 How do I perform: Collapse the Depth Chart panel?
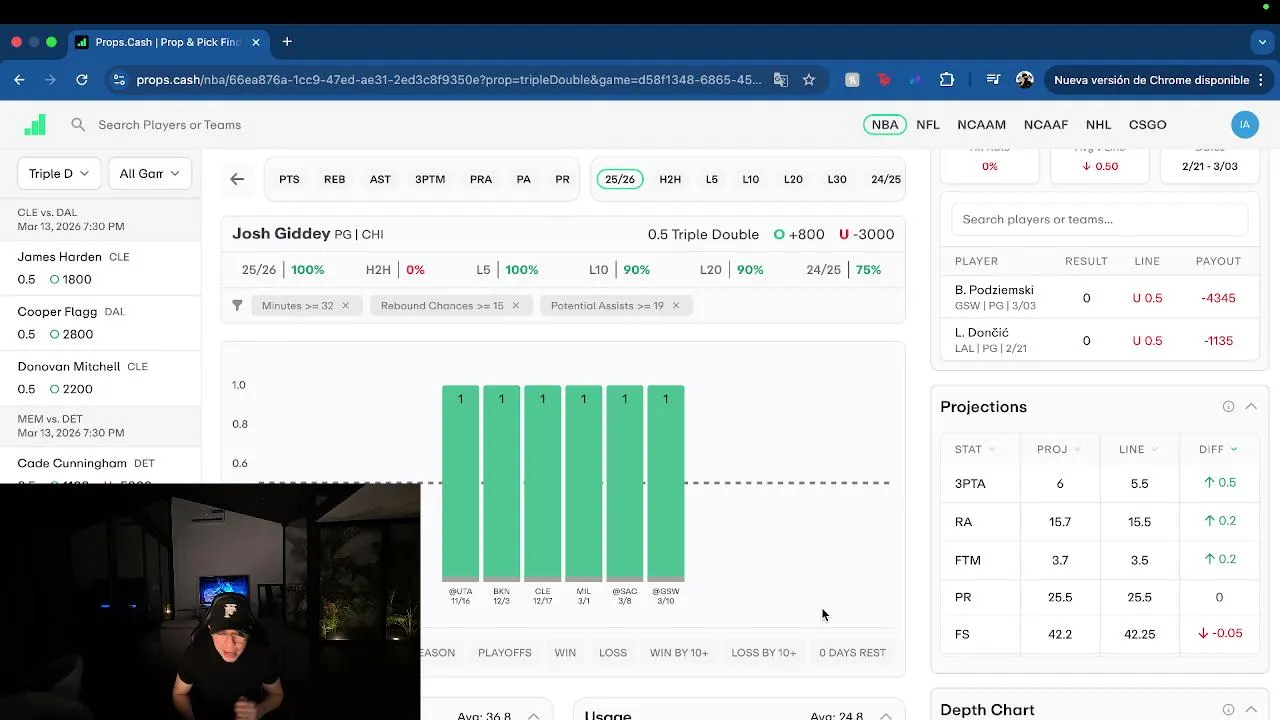[x=1251, y=710]
